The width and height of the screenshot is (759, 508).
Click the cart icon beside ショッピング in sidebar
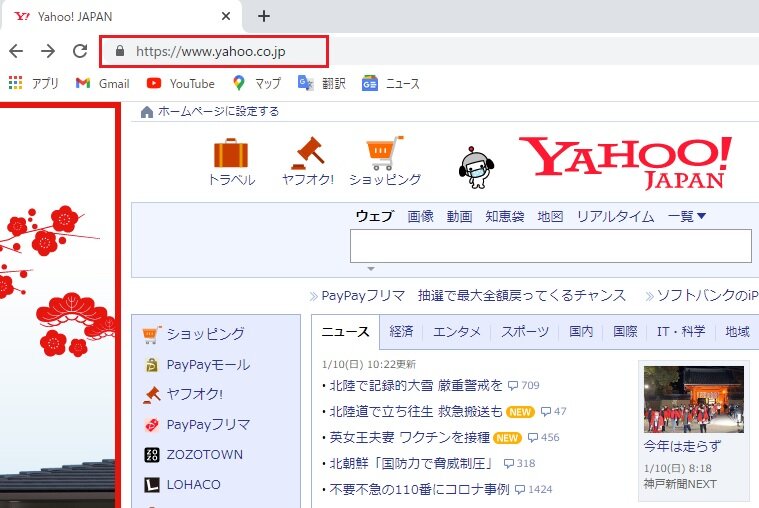click(152, 334)
